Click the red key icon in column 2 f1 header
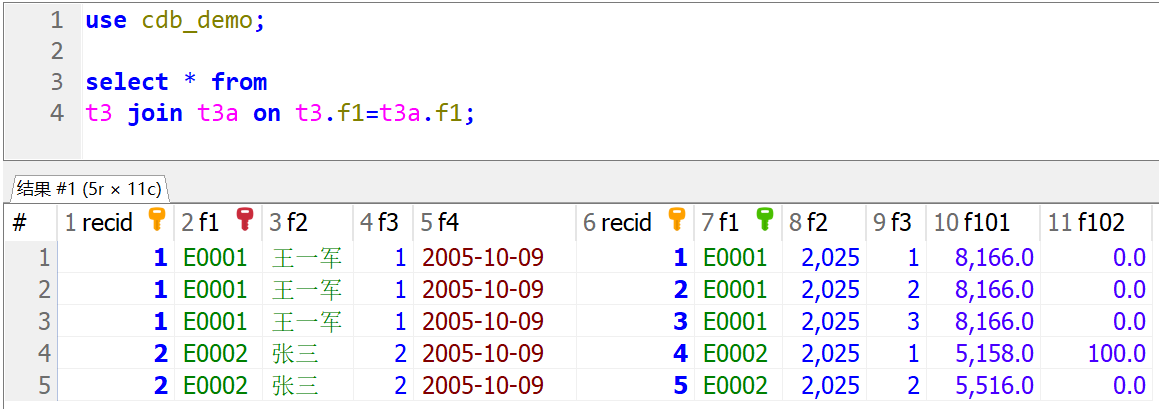1159x409 pixels. [x=245, y=221]
